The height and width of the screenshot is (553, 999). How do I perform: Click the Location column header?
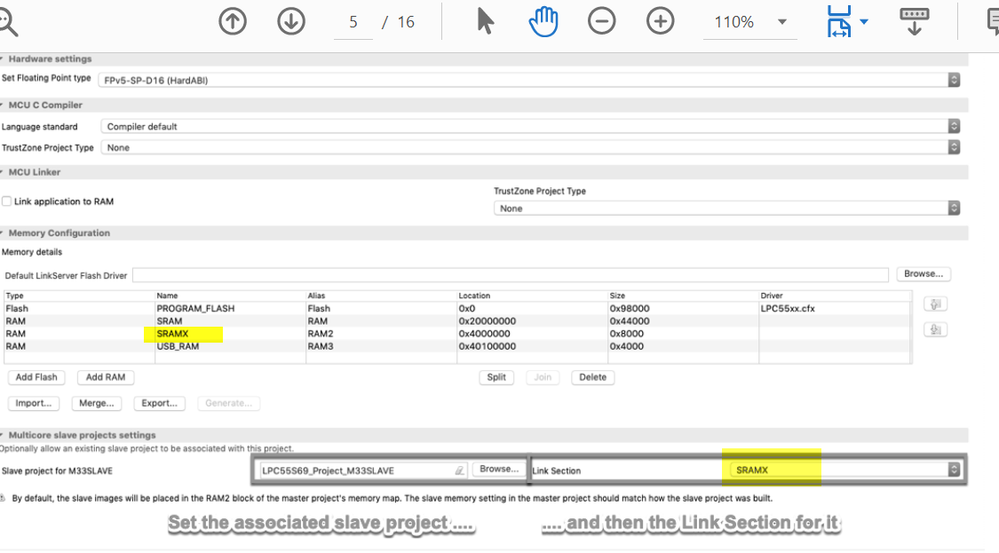pyautogui.click(x=475, y=296)
